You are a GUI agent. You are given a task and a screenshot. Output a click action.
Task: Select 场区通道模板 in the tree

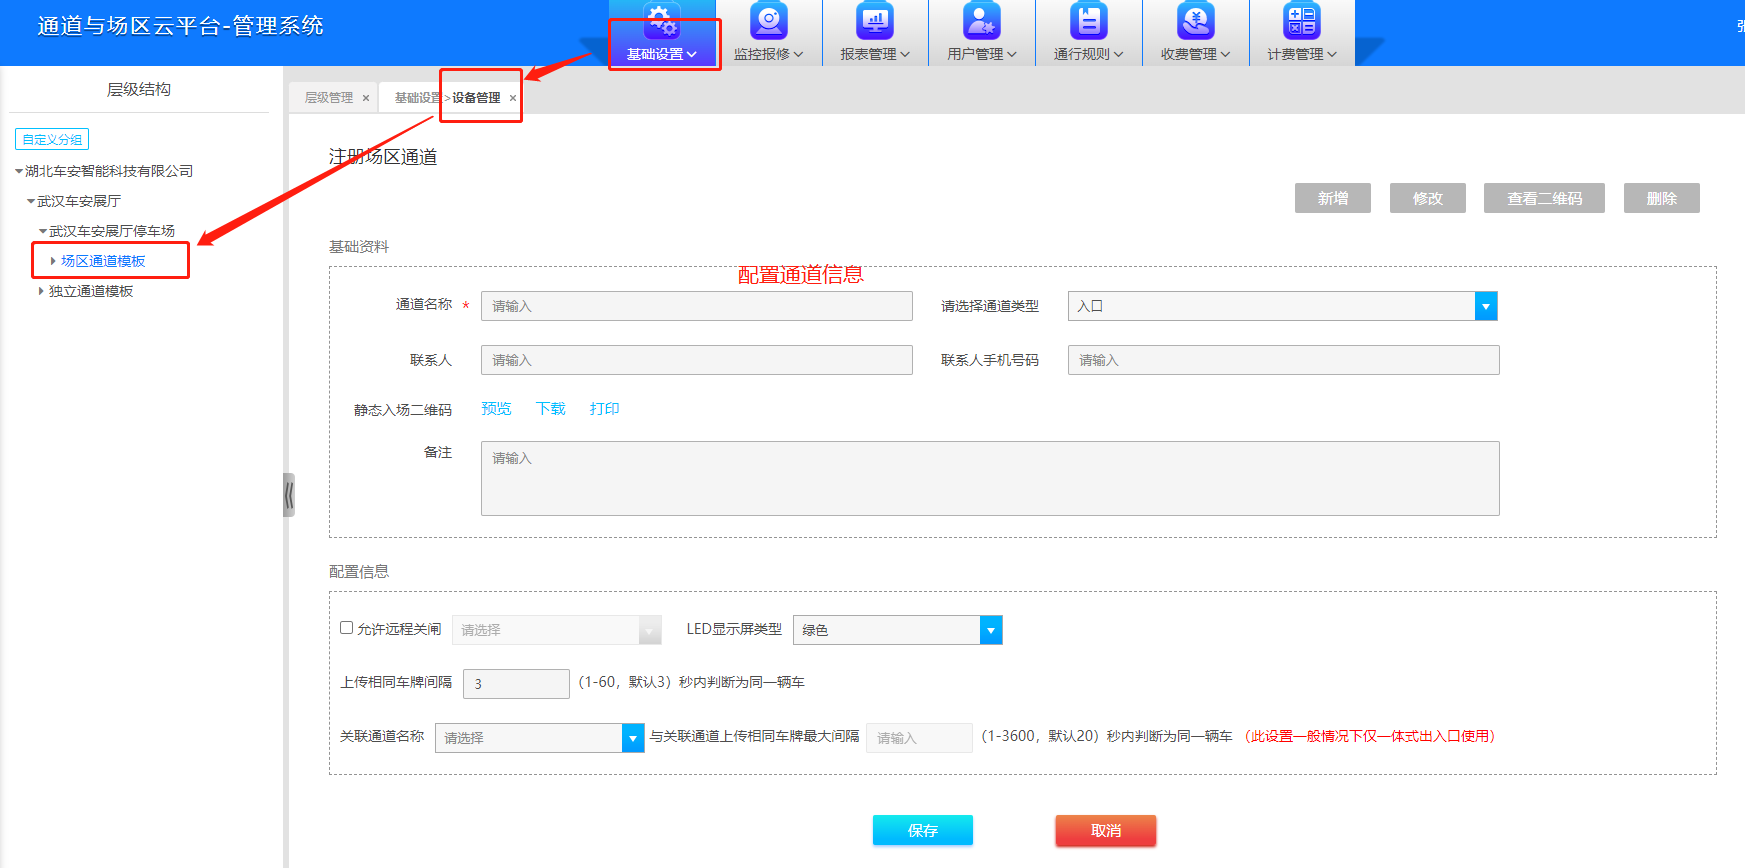[103, 261]
